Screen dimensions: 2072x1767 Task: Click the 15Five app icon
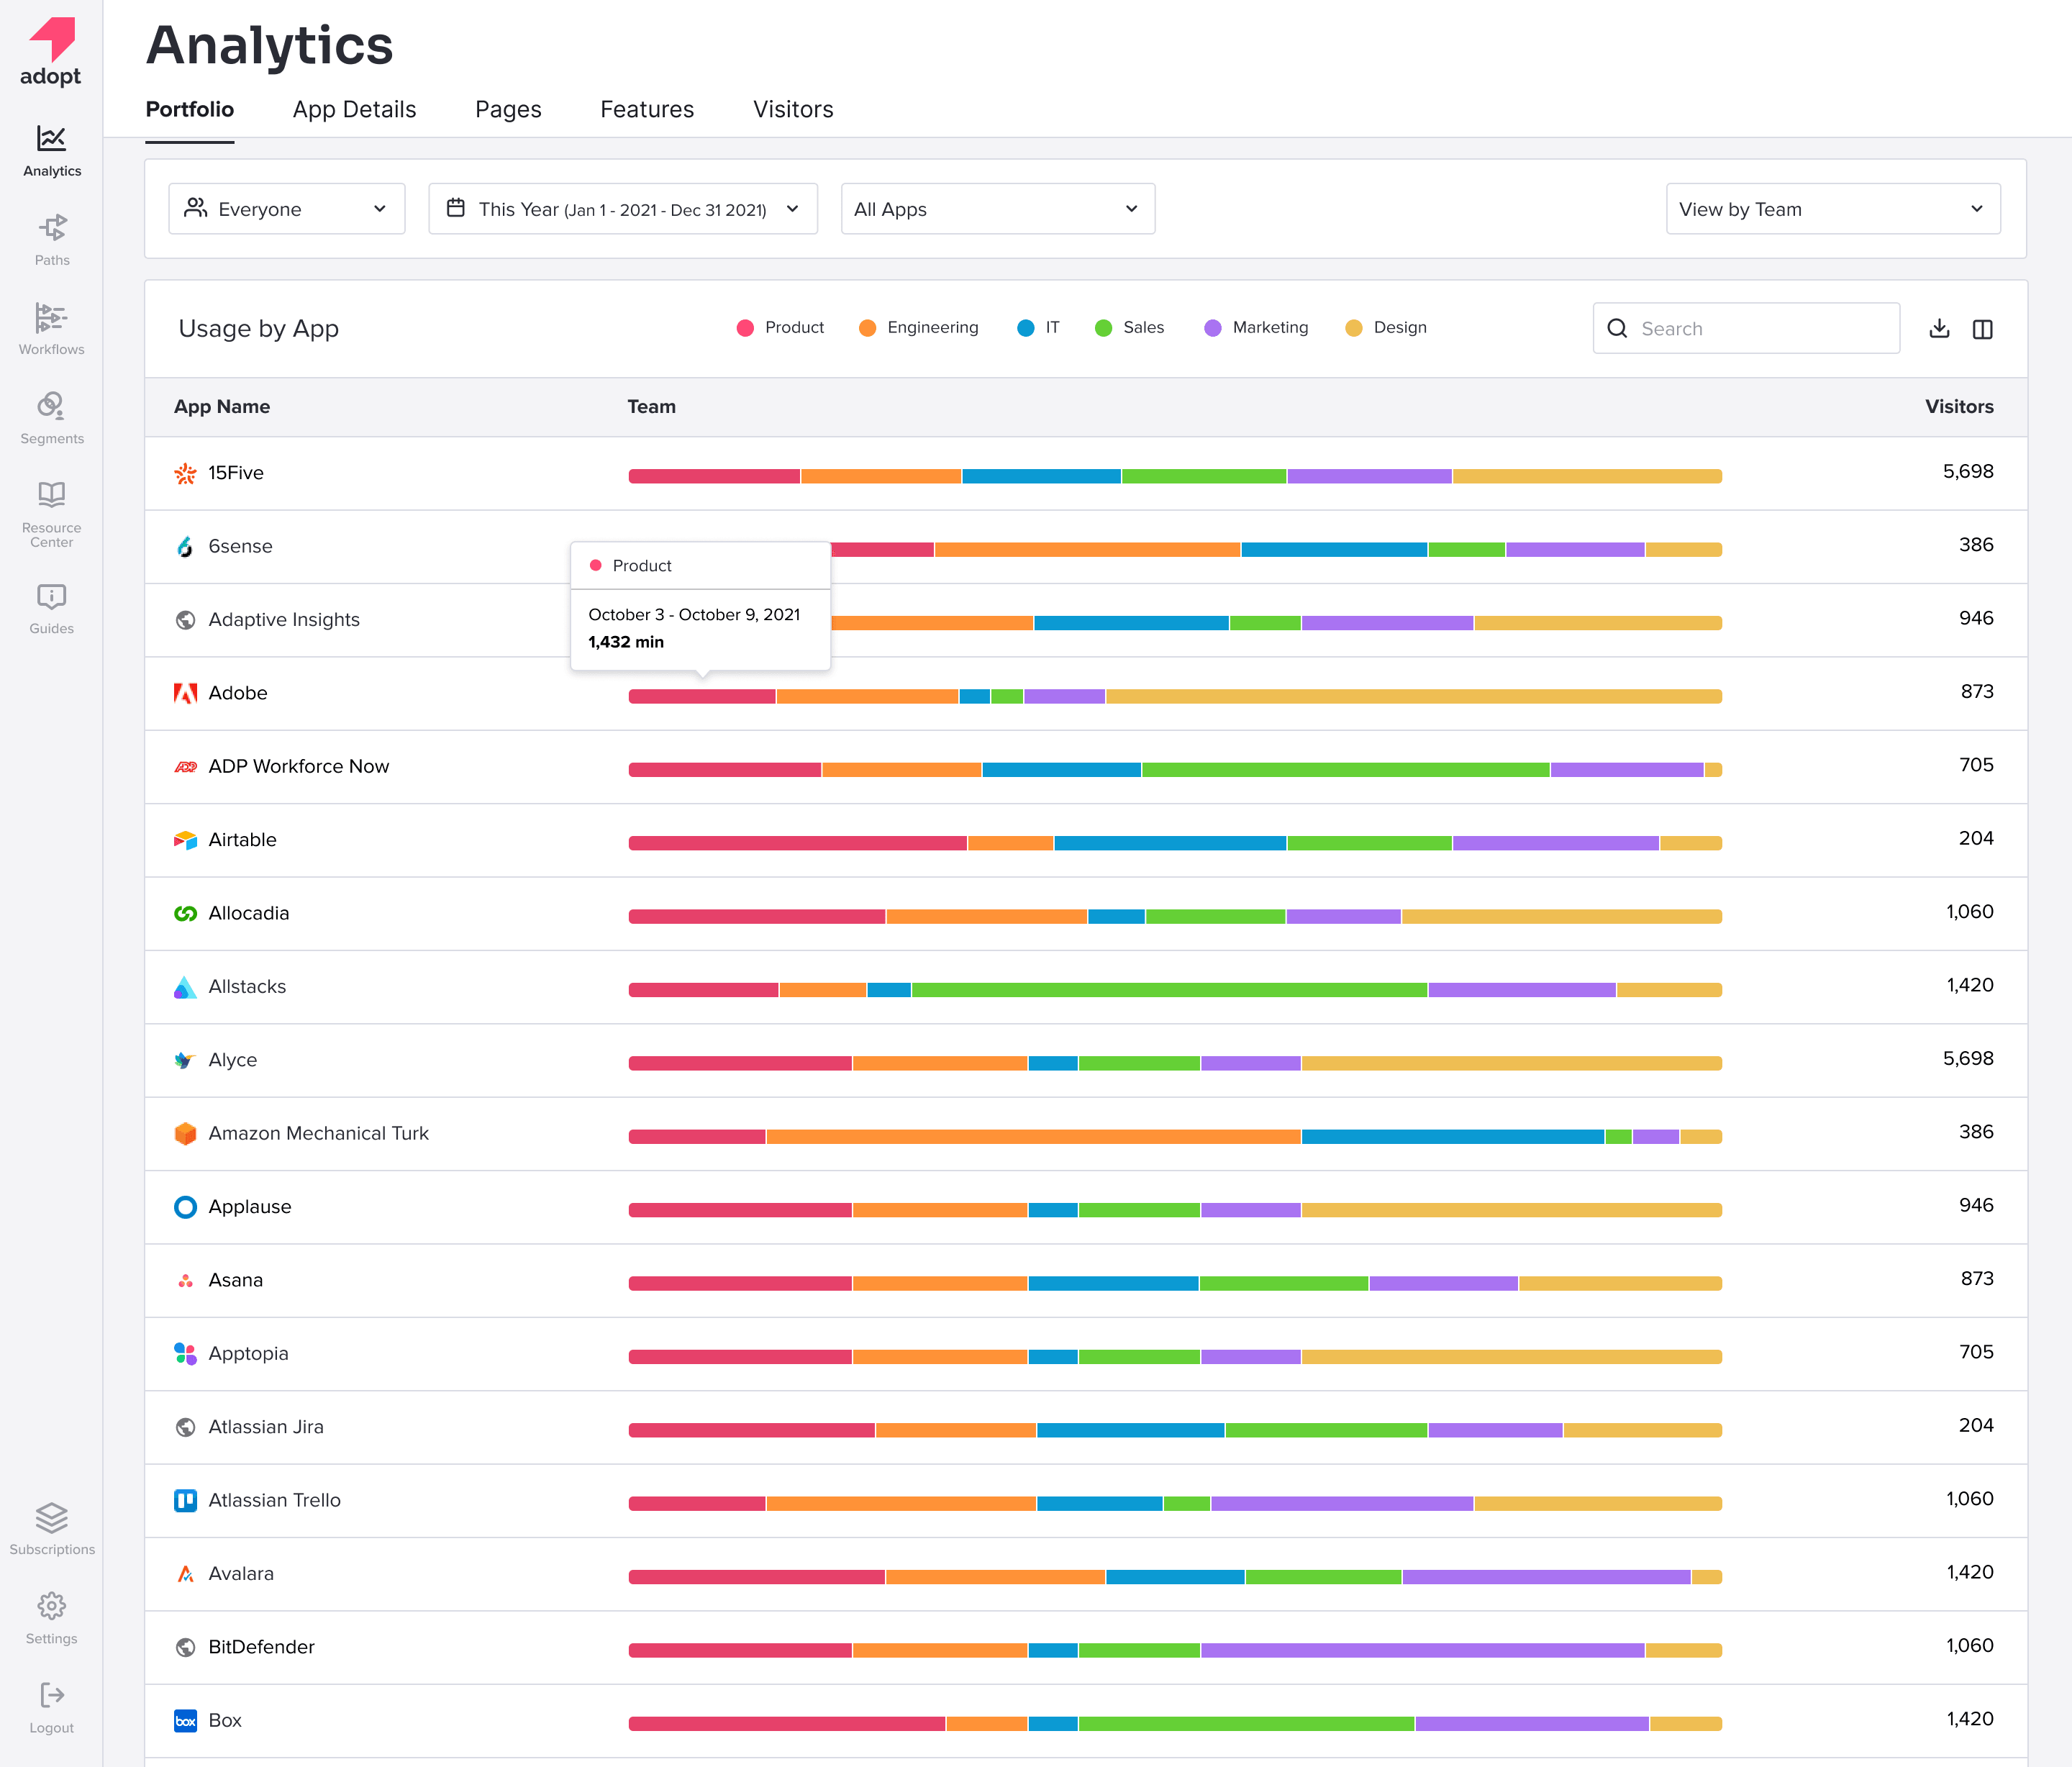185,473
